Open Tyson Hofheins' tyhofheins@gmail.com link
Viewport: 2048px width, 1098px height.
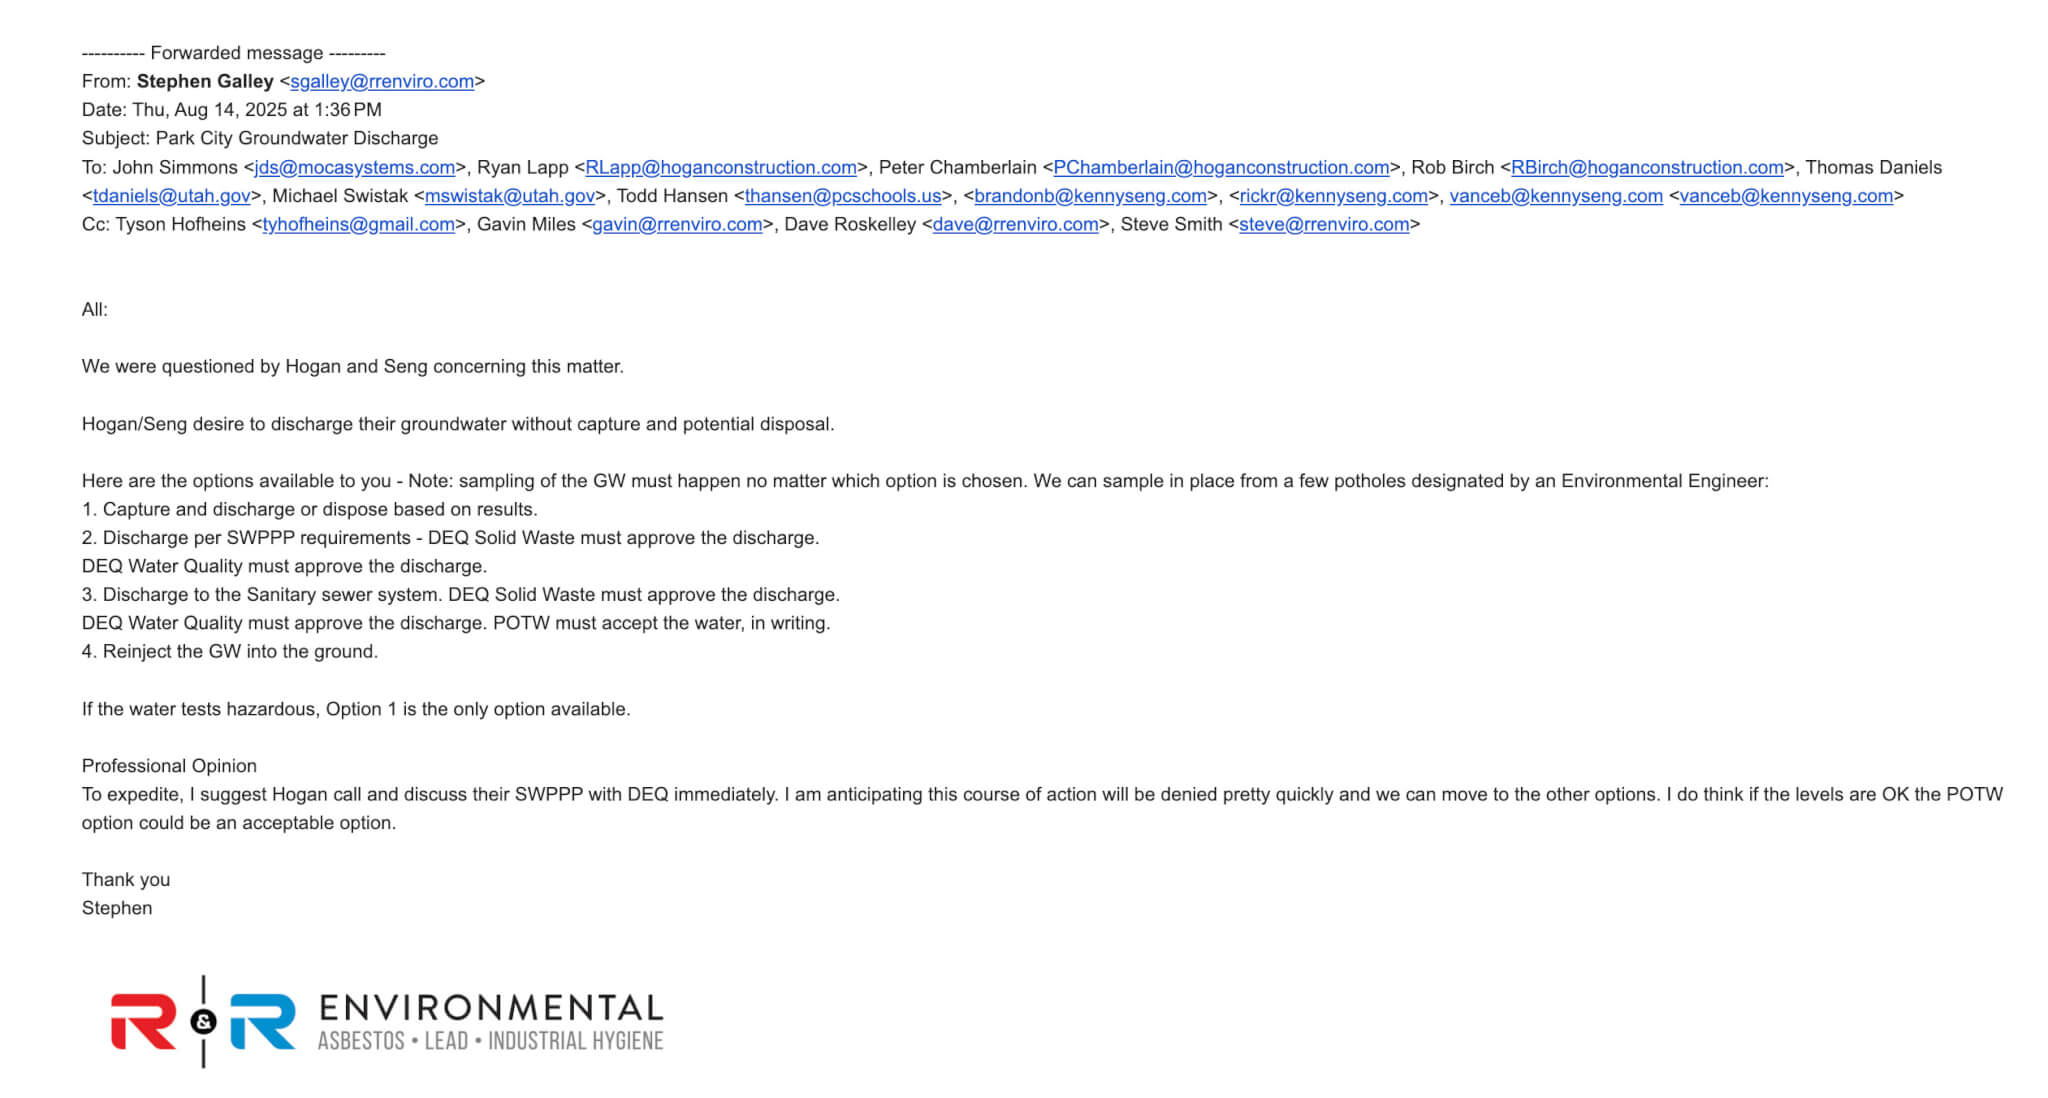[x=358, y=224]
